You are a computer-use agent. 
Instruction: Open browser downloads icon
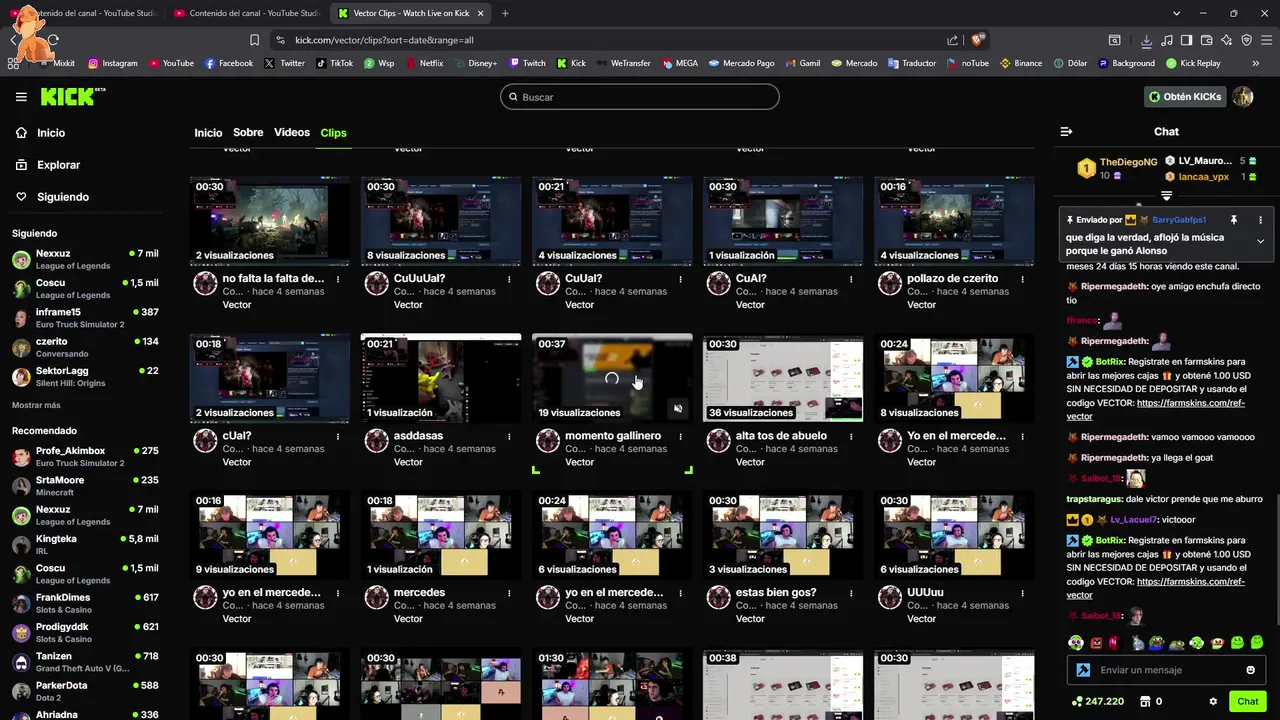coord(1146,40)
